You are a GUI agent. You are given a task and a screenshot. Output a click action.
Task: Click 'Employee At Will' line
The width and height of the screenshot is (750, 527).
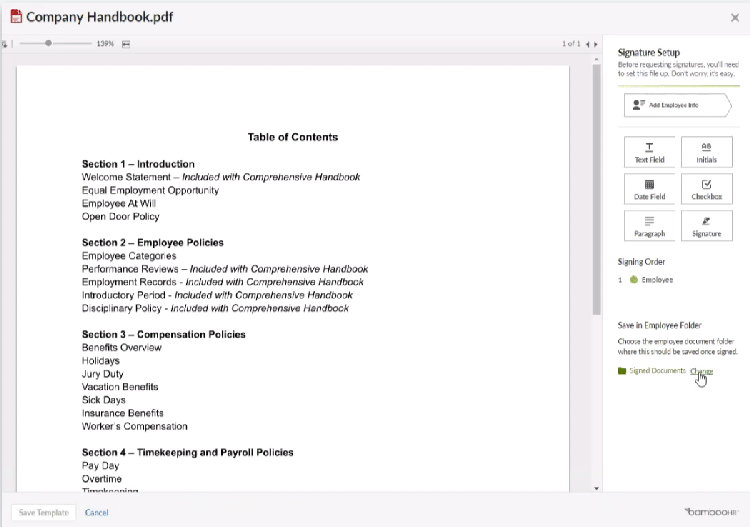tap(119, 203)
